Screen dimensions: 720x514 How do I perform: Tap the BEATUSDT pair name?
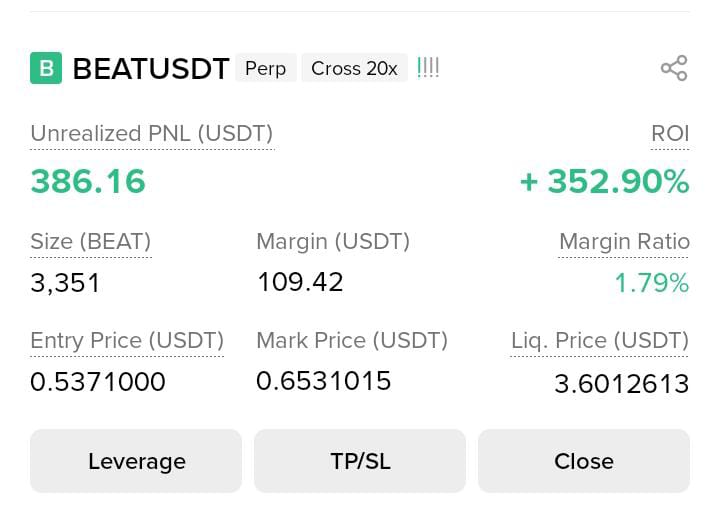point(151,69)
